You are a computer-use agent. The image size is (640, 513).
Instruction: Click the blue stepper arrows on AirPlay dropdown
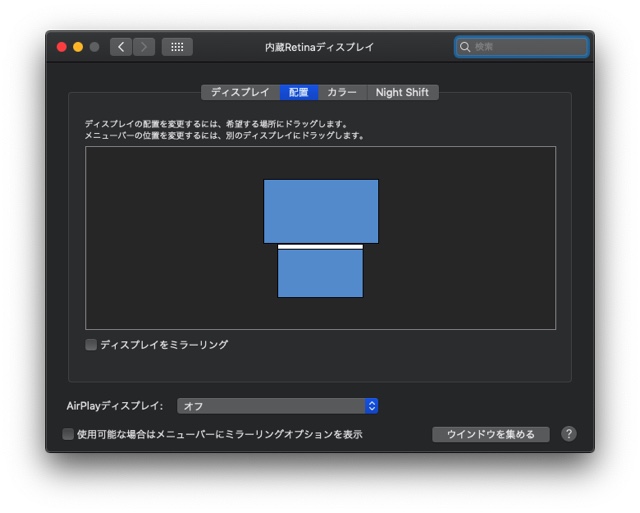coord(371,406)
